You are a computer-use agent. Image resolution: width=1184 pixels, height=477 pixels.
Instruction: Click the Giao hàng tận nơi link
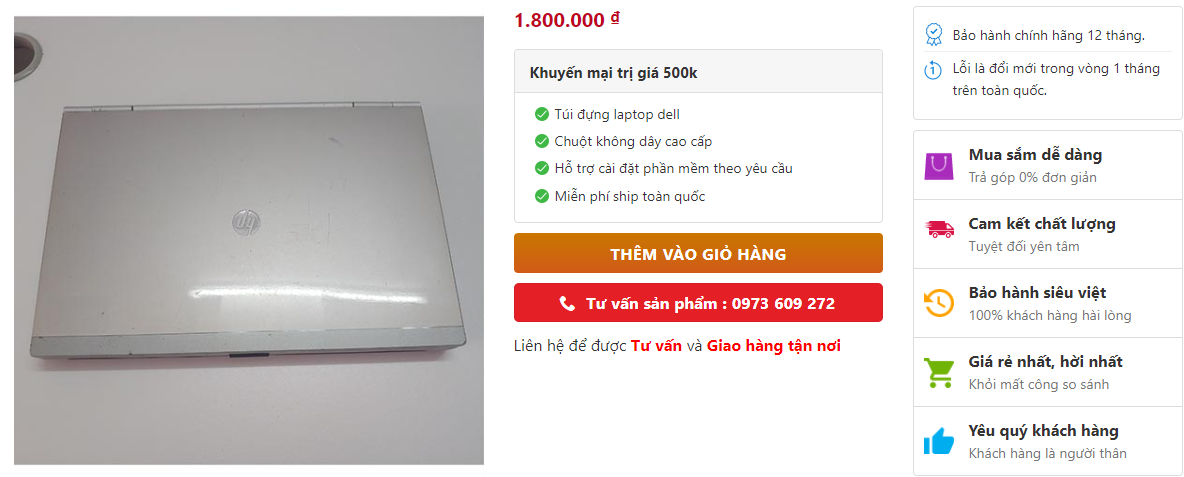[774, 346]
